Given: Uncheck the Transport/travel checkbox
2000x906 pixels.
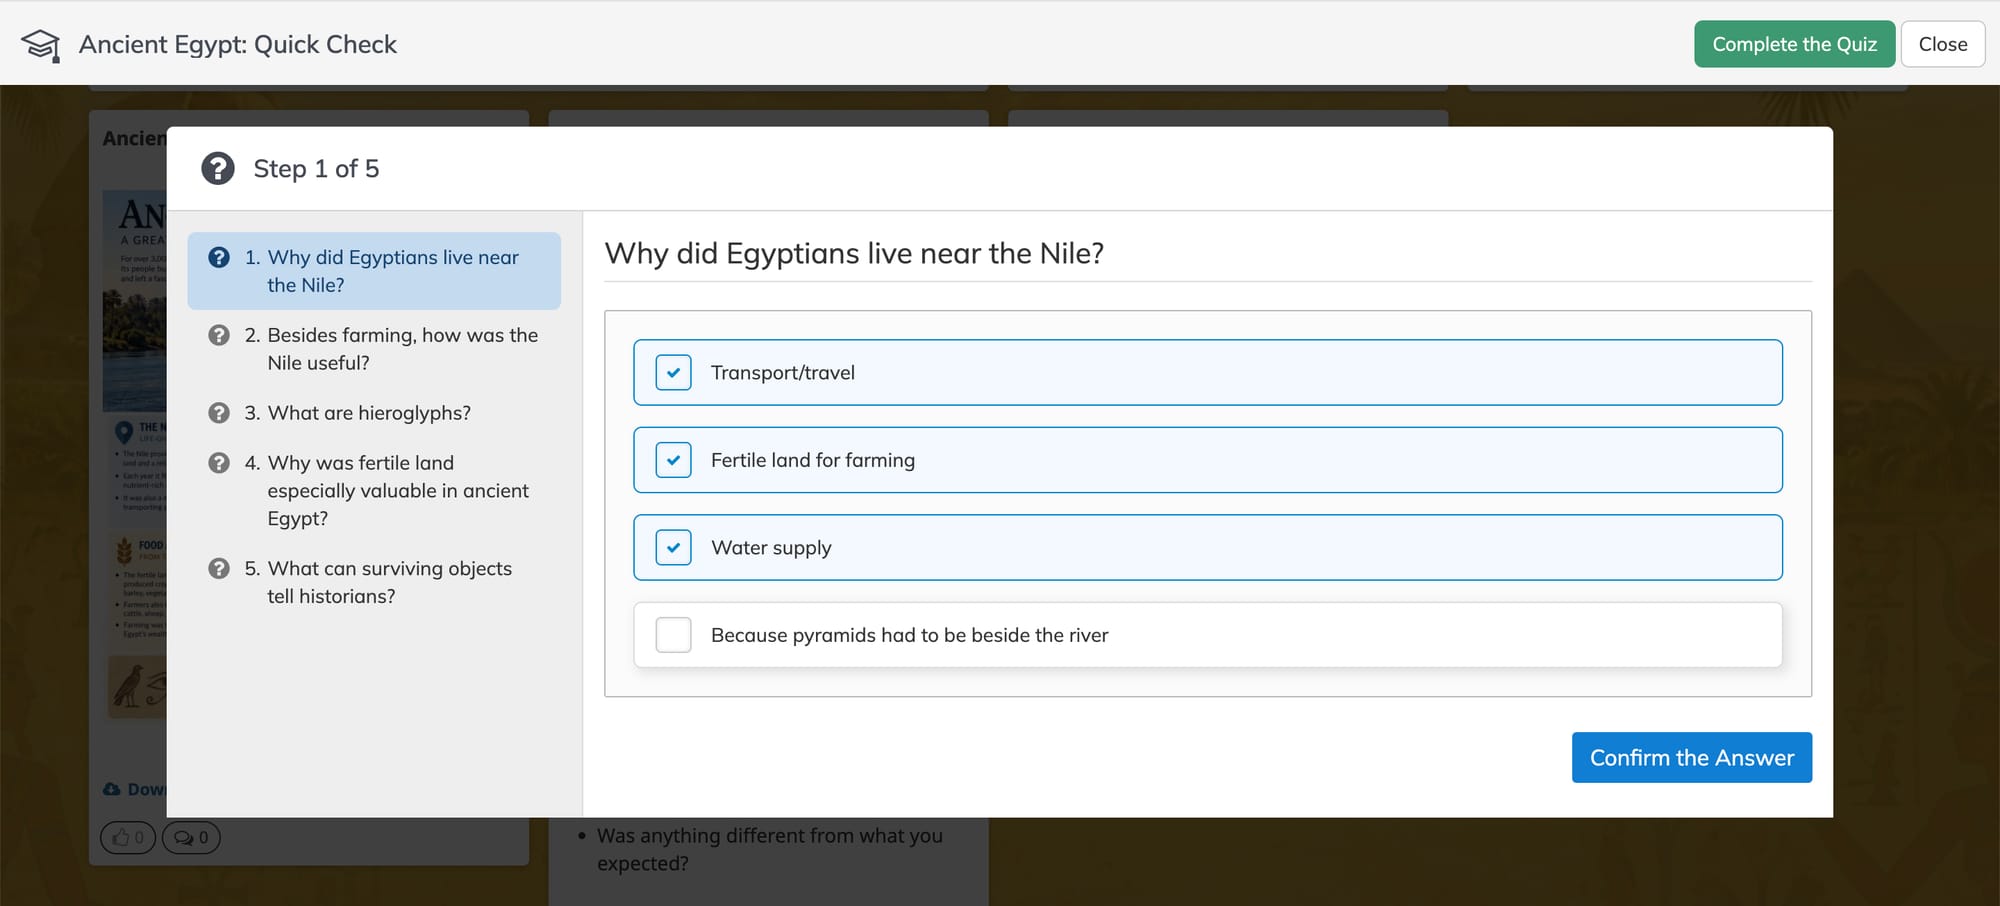Looking at the screenshot, I should point(673,372).
